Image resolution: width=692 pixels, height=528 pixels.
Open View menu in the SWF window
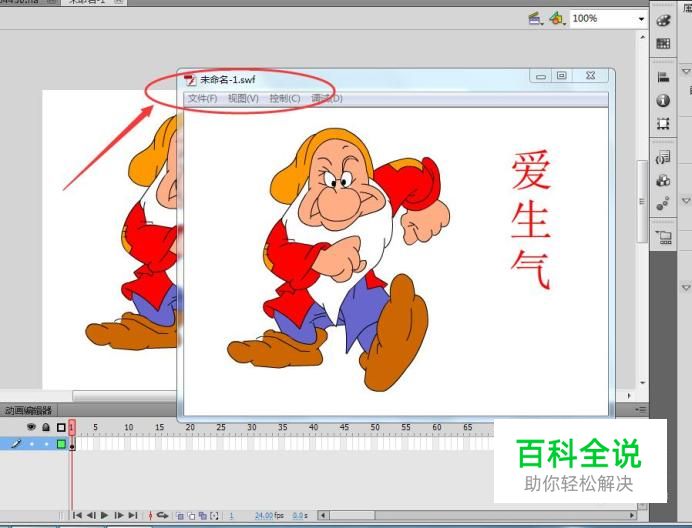[x=243, y=98]
